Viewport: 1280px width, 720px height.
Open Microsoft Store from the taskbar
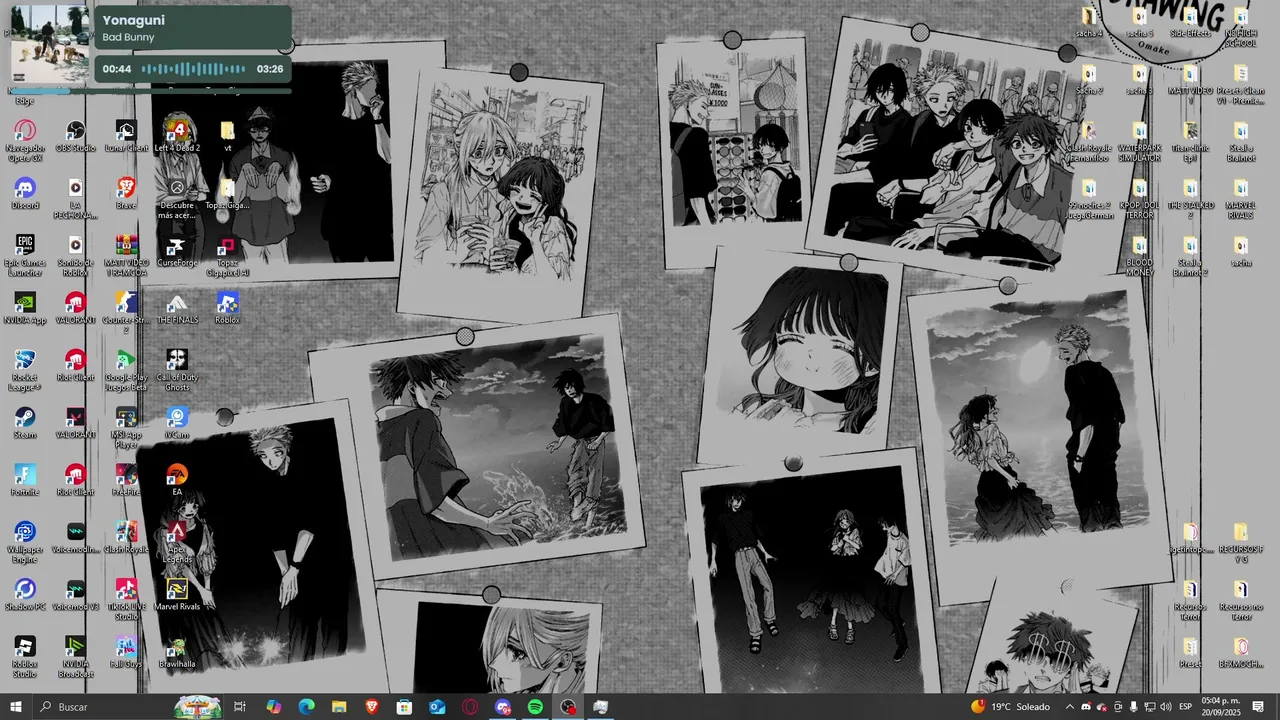coord(404,707)
